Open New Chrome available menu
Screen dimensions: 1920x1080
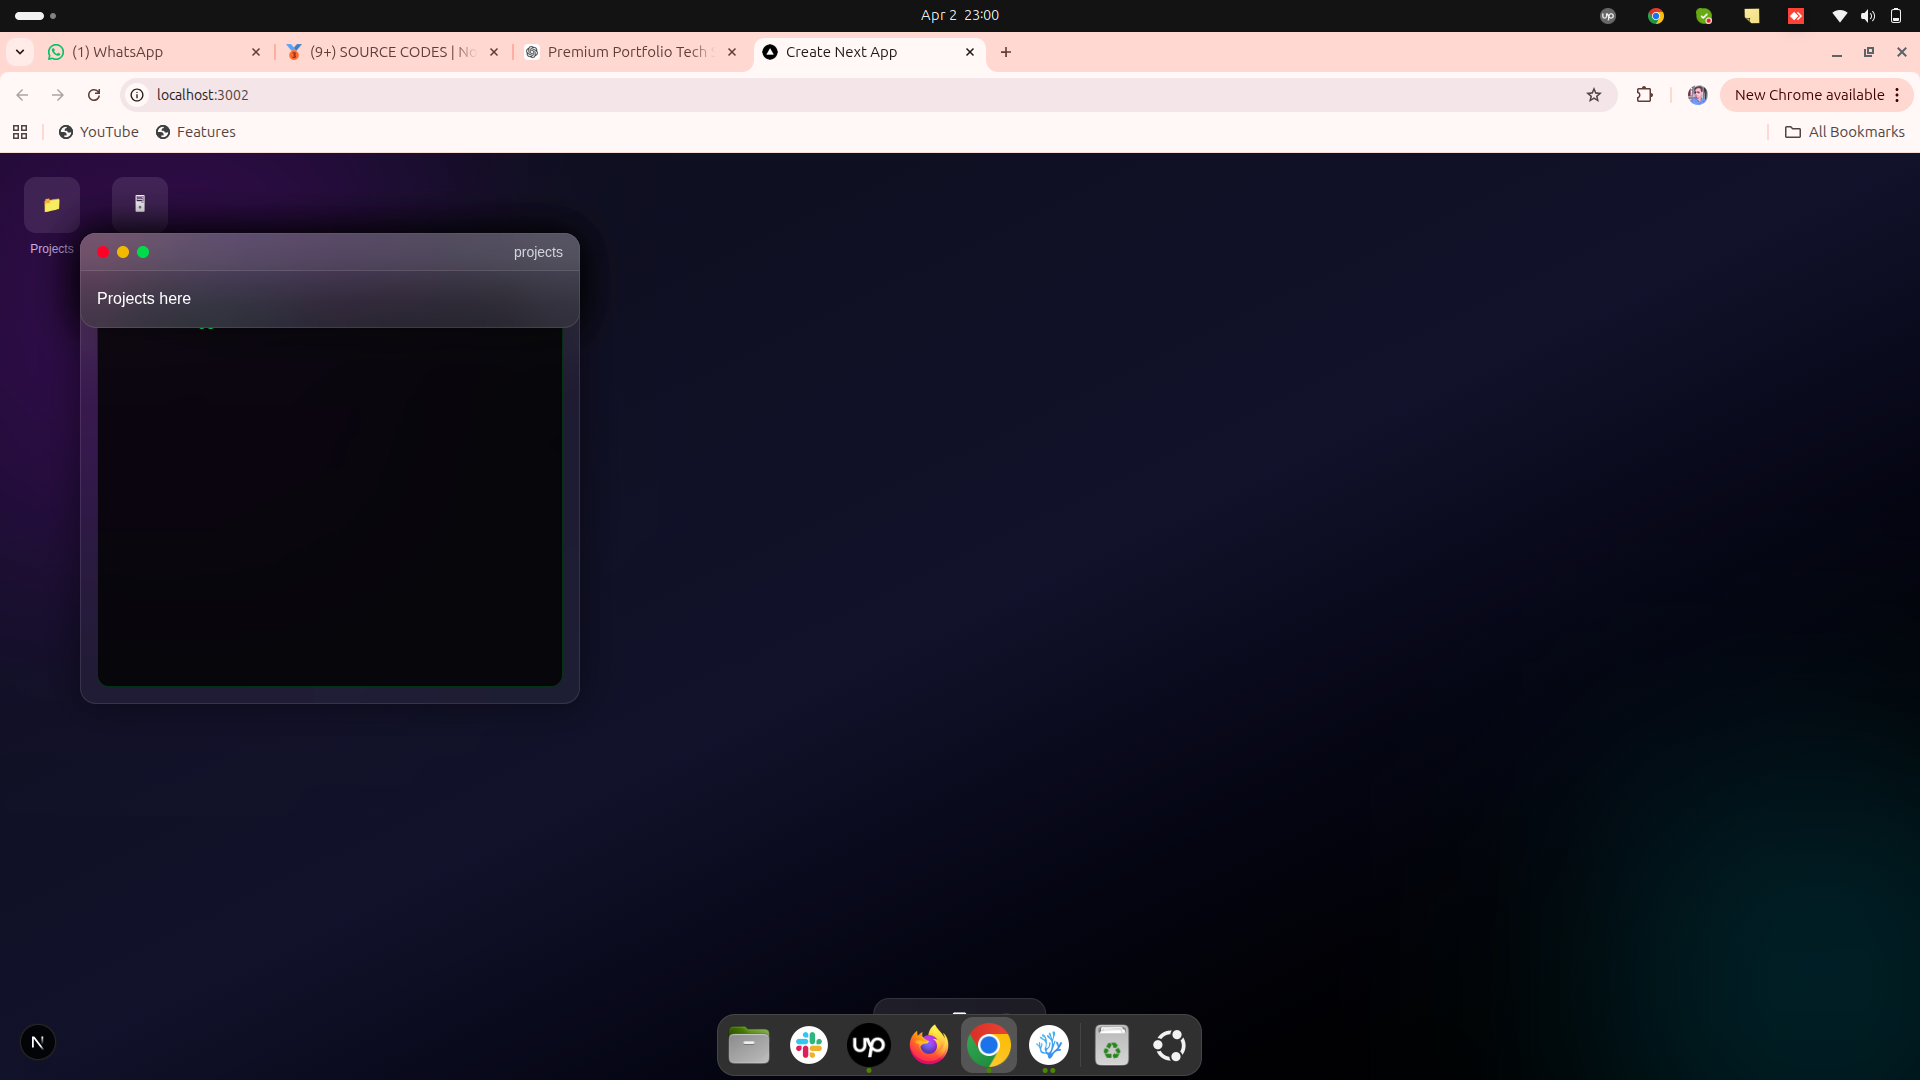tap(1816, 95)
